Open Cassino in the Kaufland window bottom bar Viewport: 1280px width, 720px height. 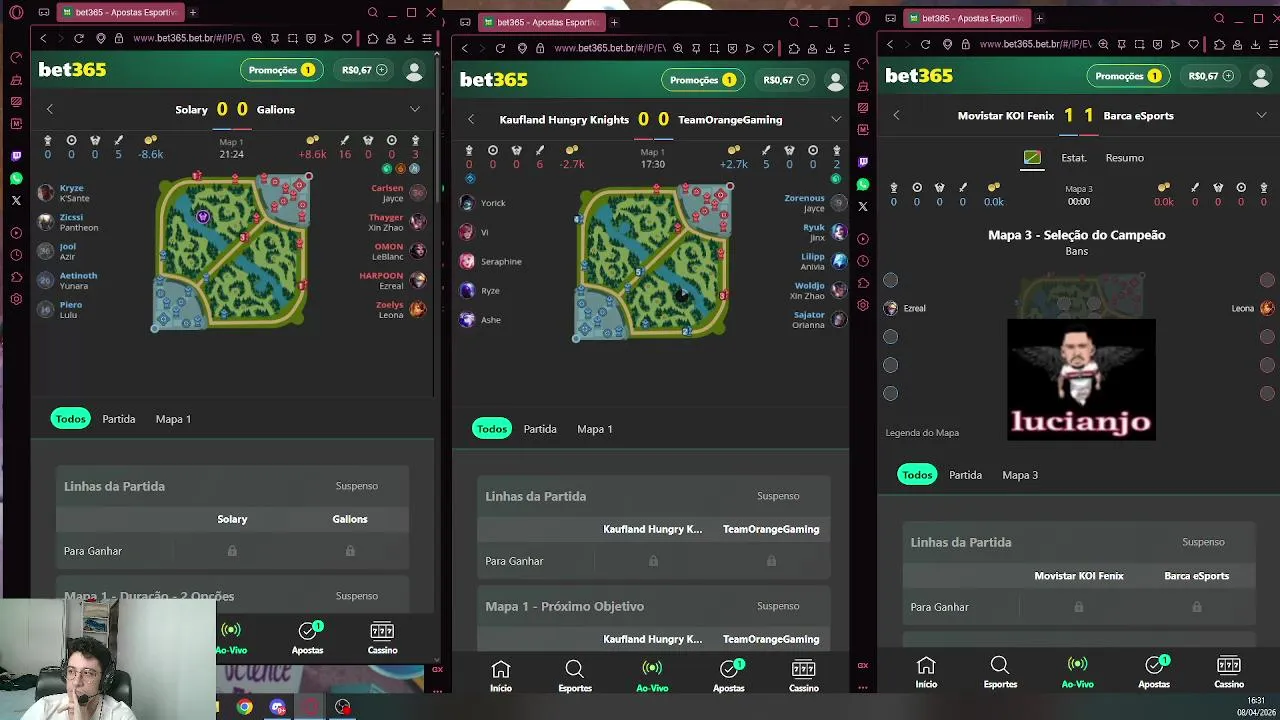coord(804,676)
